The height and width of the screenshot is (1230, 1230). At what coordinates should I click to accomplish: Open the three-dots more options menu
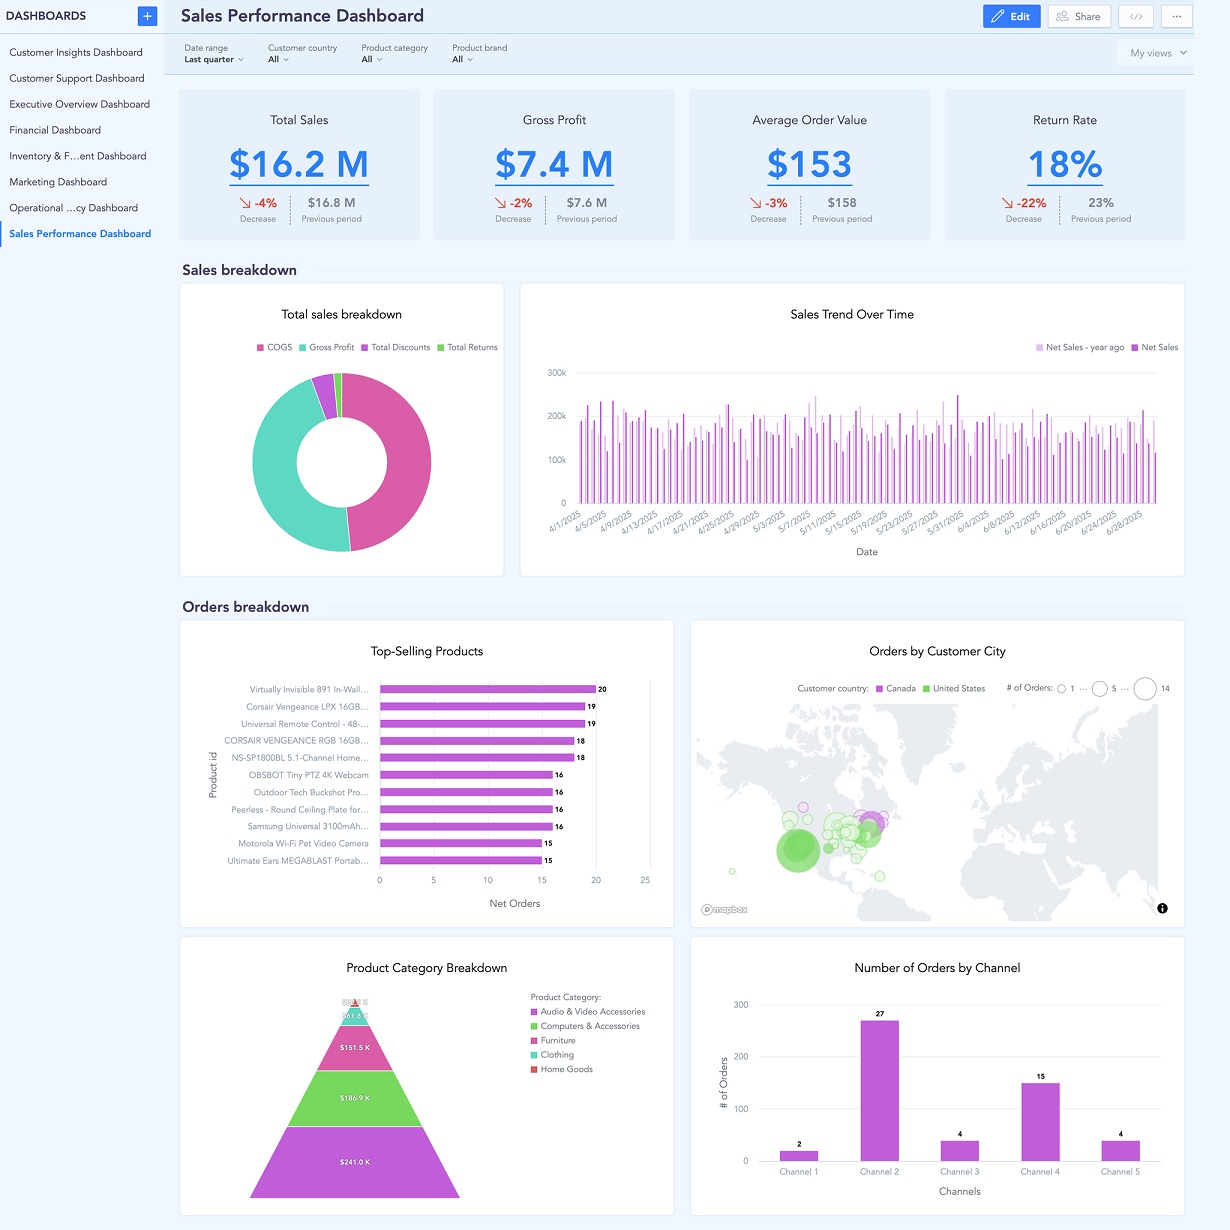pyautogui.click(x=1177, y=16)
